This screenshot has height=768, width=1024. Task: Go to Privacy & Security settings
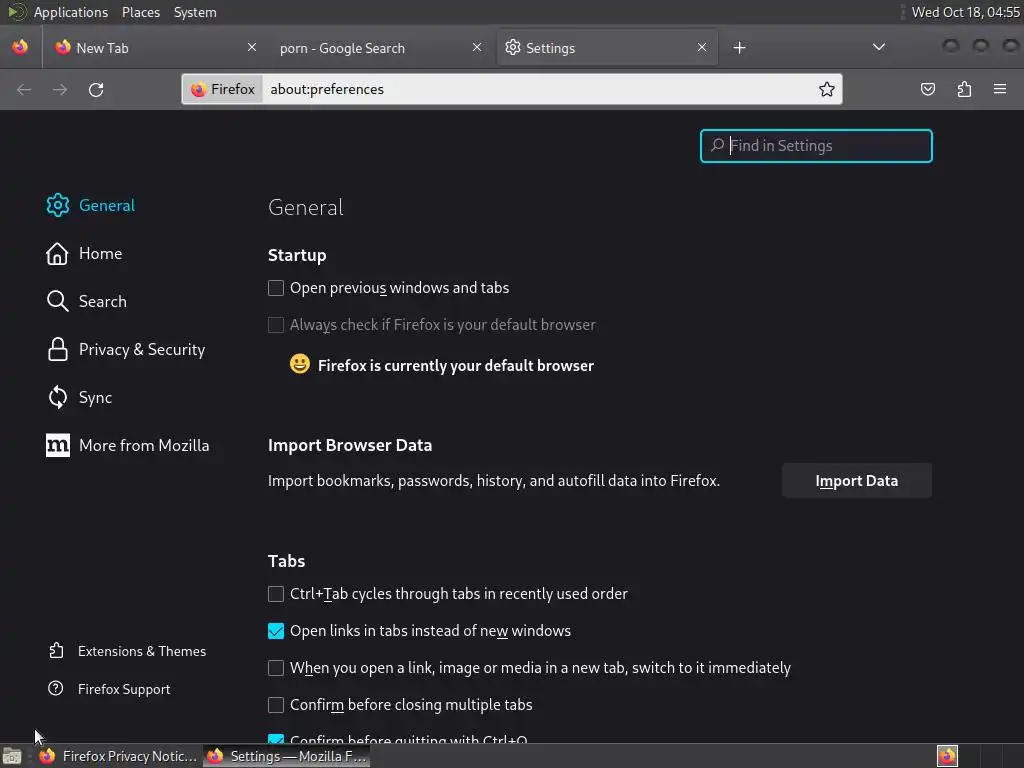pyautogui.click(x=141, y=350)
